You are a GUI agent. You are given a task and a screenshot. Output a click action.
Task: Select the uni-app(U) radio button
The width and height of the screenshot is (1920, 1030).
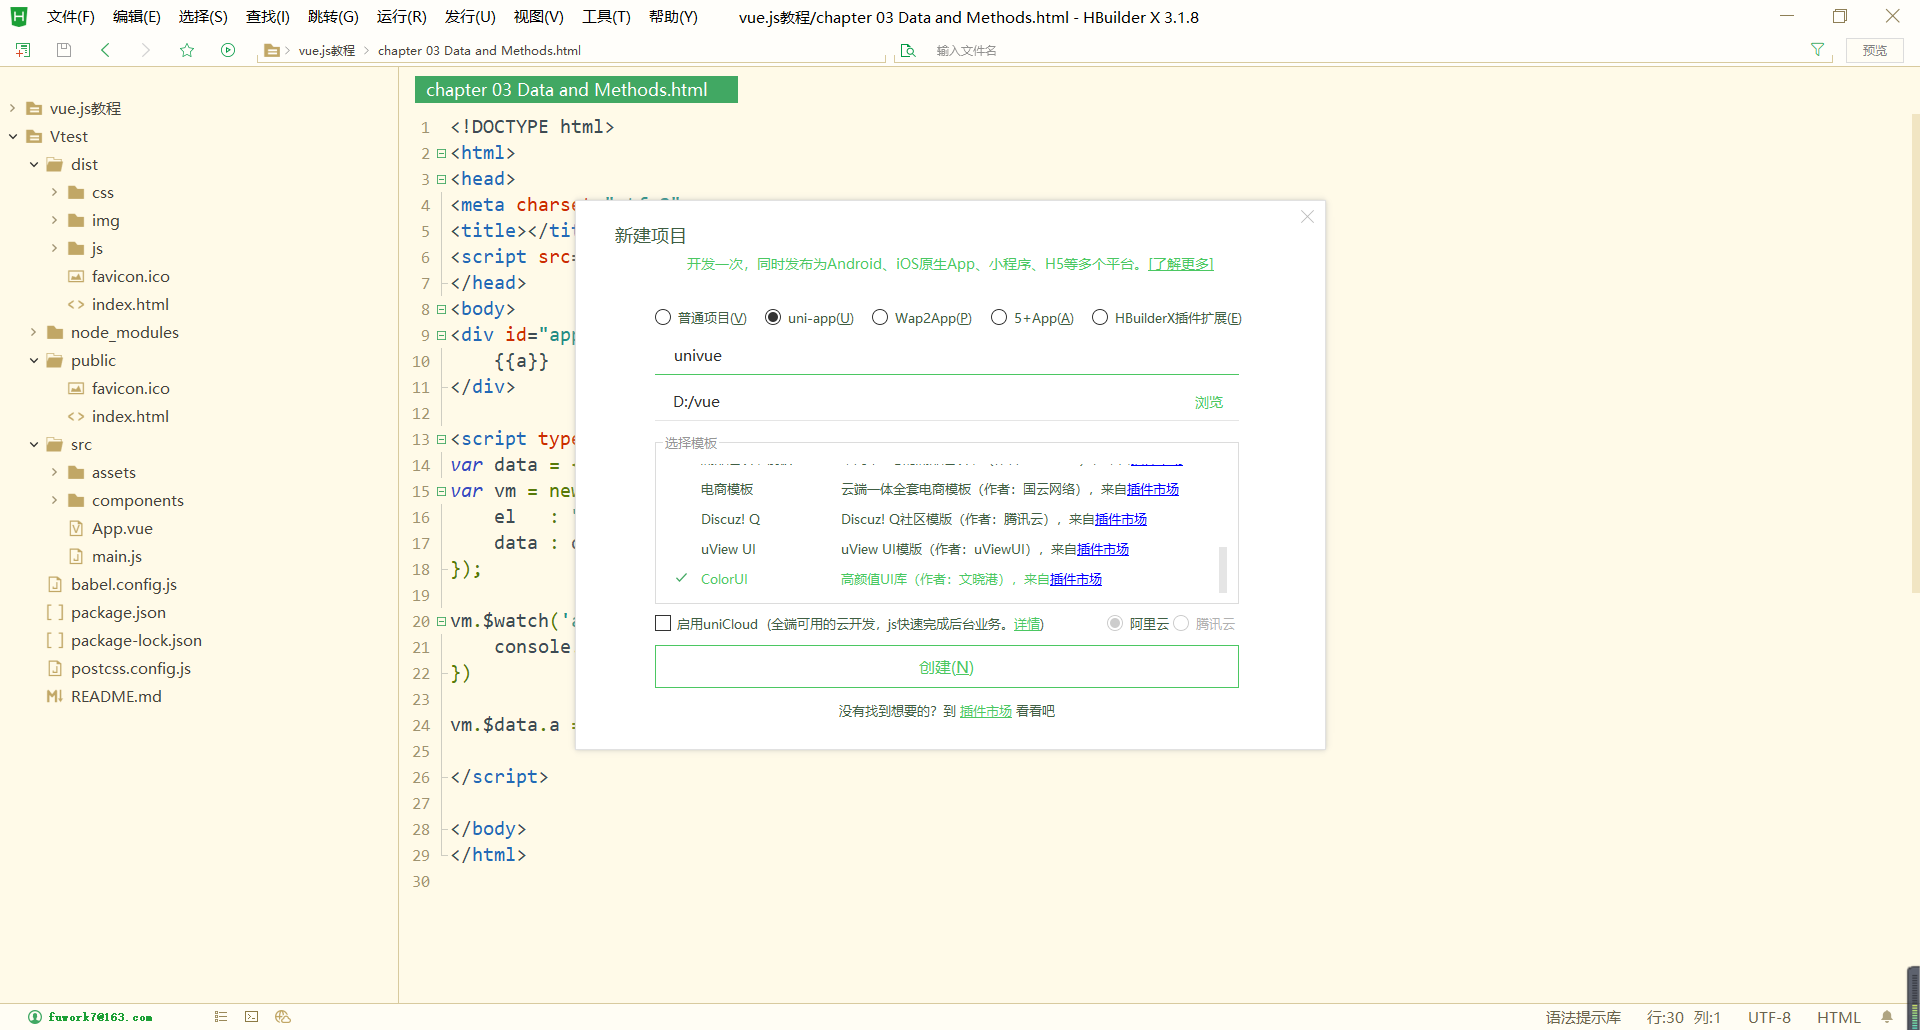coord(773,318)
